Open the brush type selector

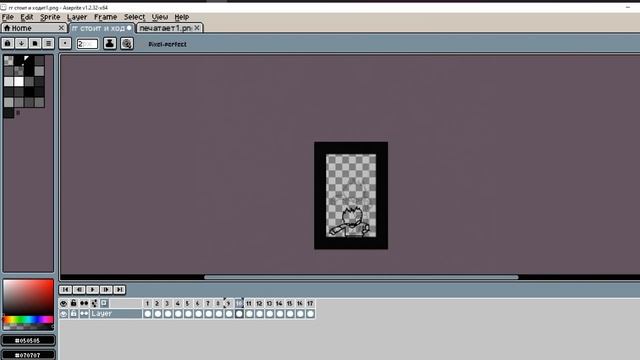[65, 43]
